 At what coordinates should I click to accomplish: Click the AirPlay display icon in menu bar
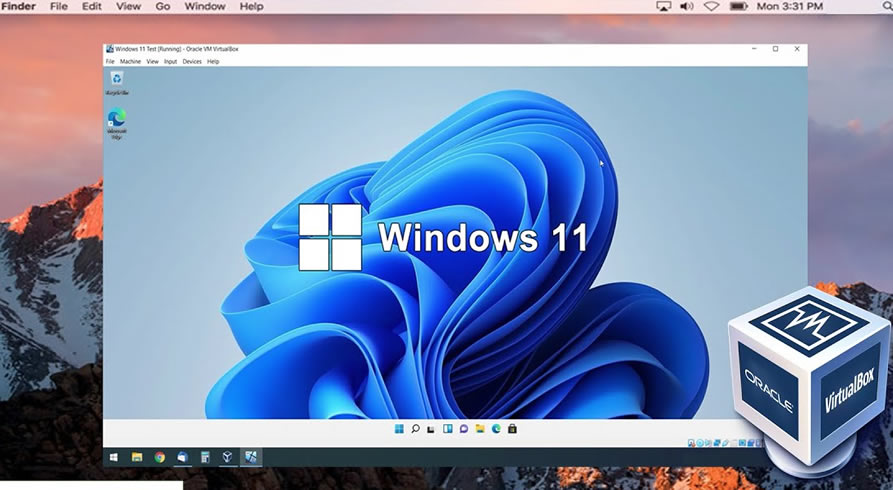point(663,6)
